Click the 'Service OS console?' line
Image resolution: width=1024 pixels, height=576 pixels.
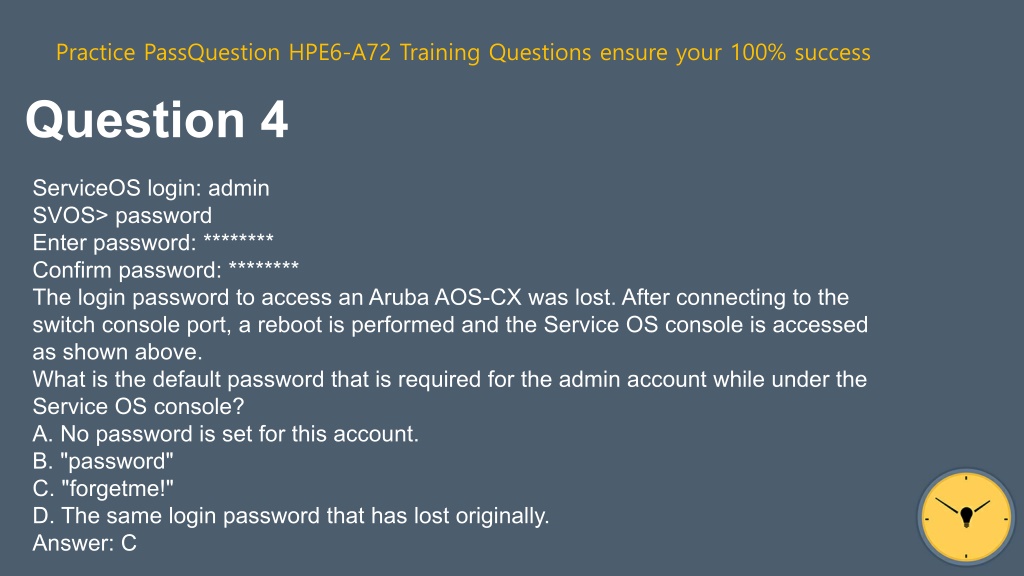click(138, 407)
